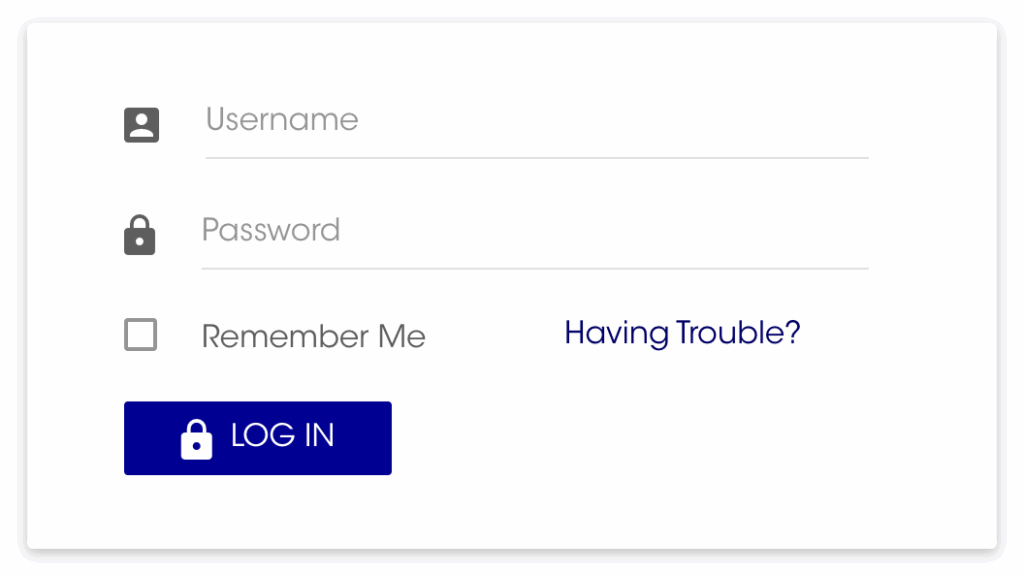Focus the Password input field

(534, 231)
